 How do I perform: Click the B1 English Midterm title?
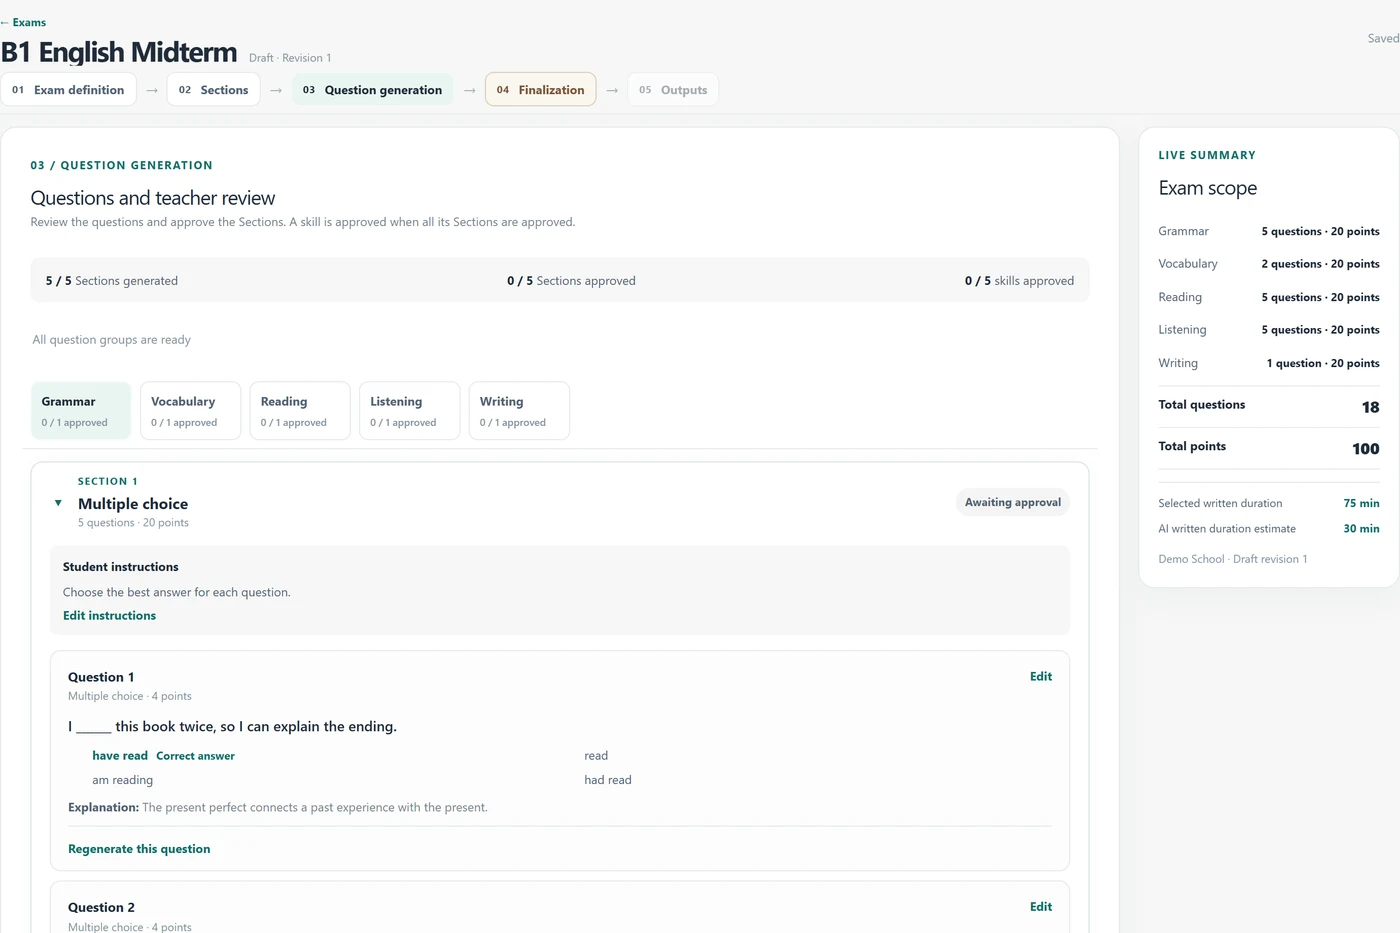[119, 52]
